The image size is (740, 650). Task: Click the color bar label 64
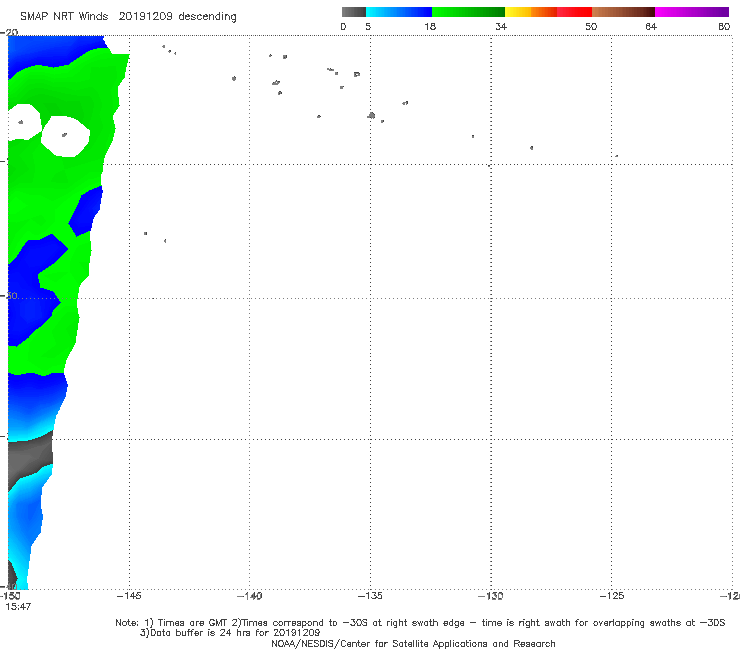coord(651,26)
